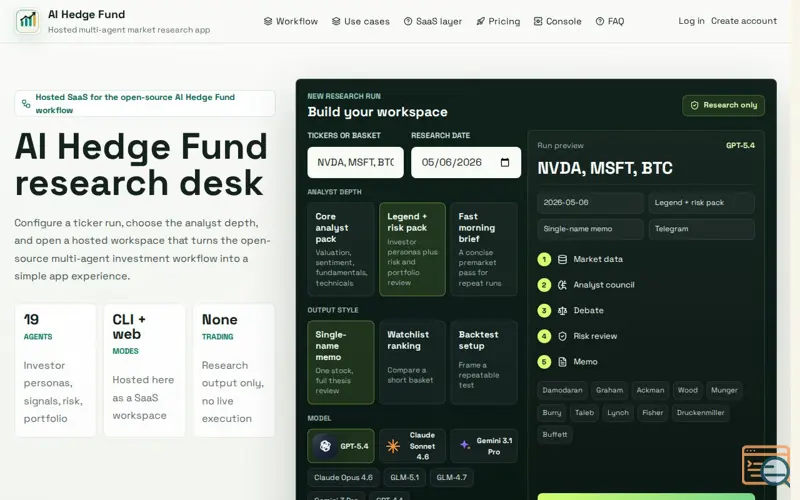Viewport: 800px width, 500px height.
Task: Click the Munger persona chip
Action: click(724, 390)
